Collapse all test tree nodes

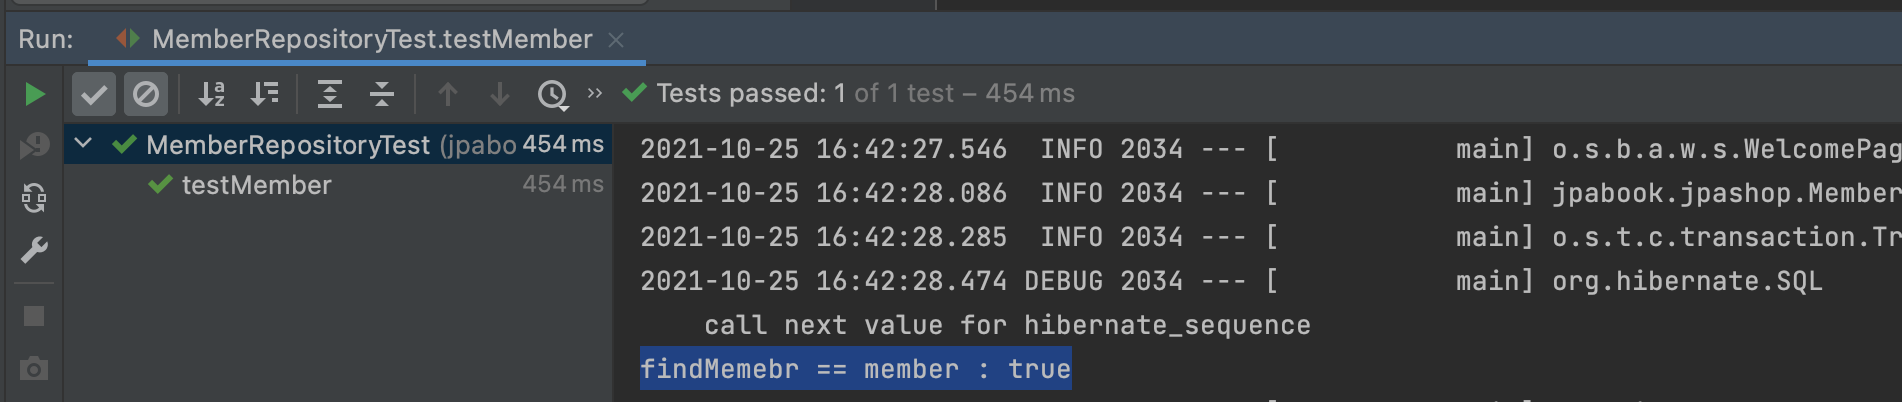point(382,94)
